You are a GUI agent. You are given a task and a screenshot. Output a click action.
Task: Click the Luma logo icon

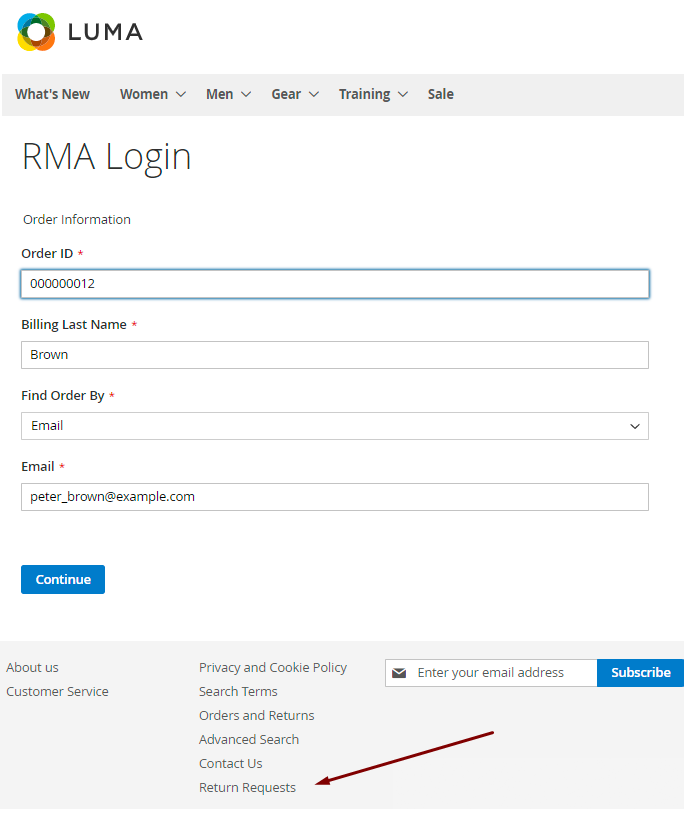tap(37, 32)
